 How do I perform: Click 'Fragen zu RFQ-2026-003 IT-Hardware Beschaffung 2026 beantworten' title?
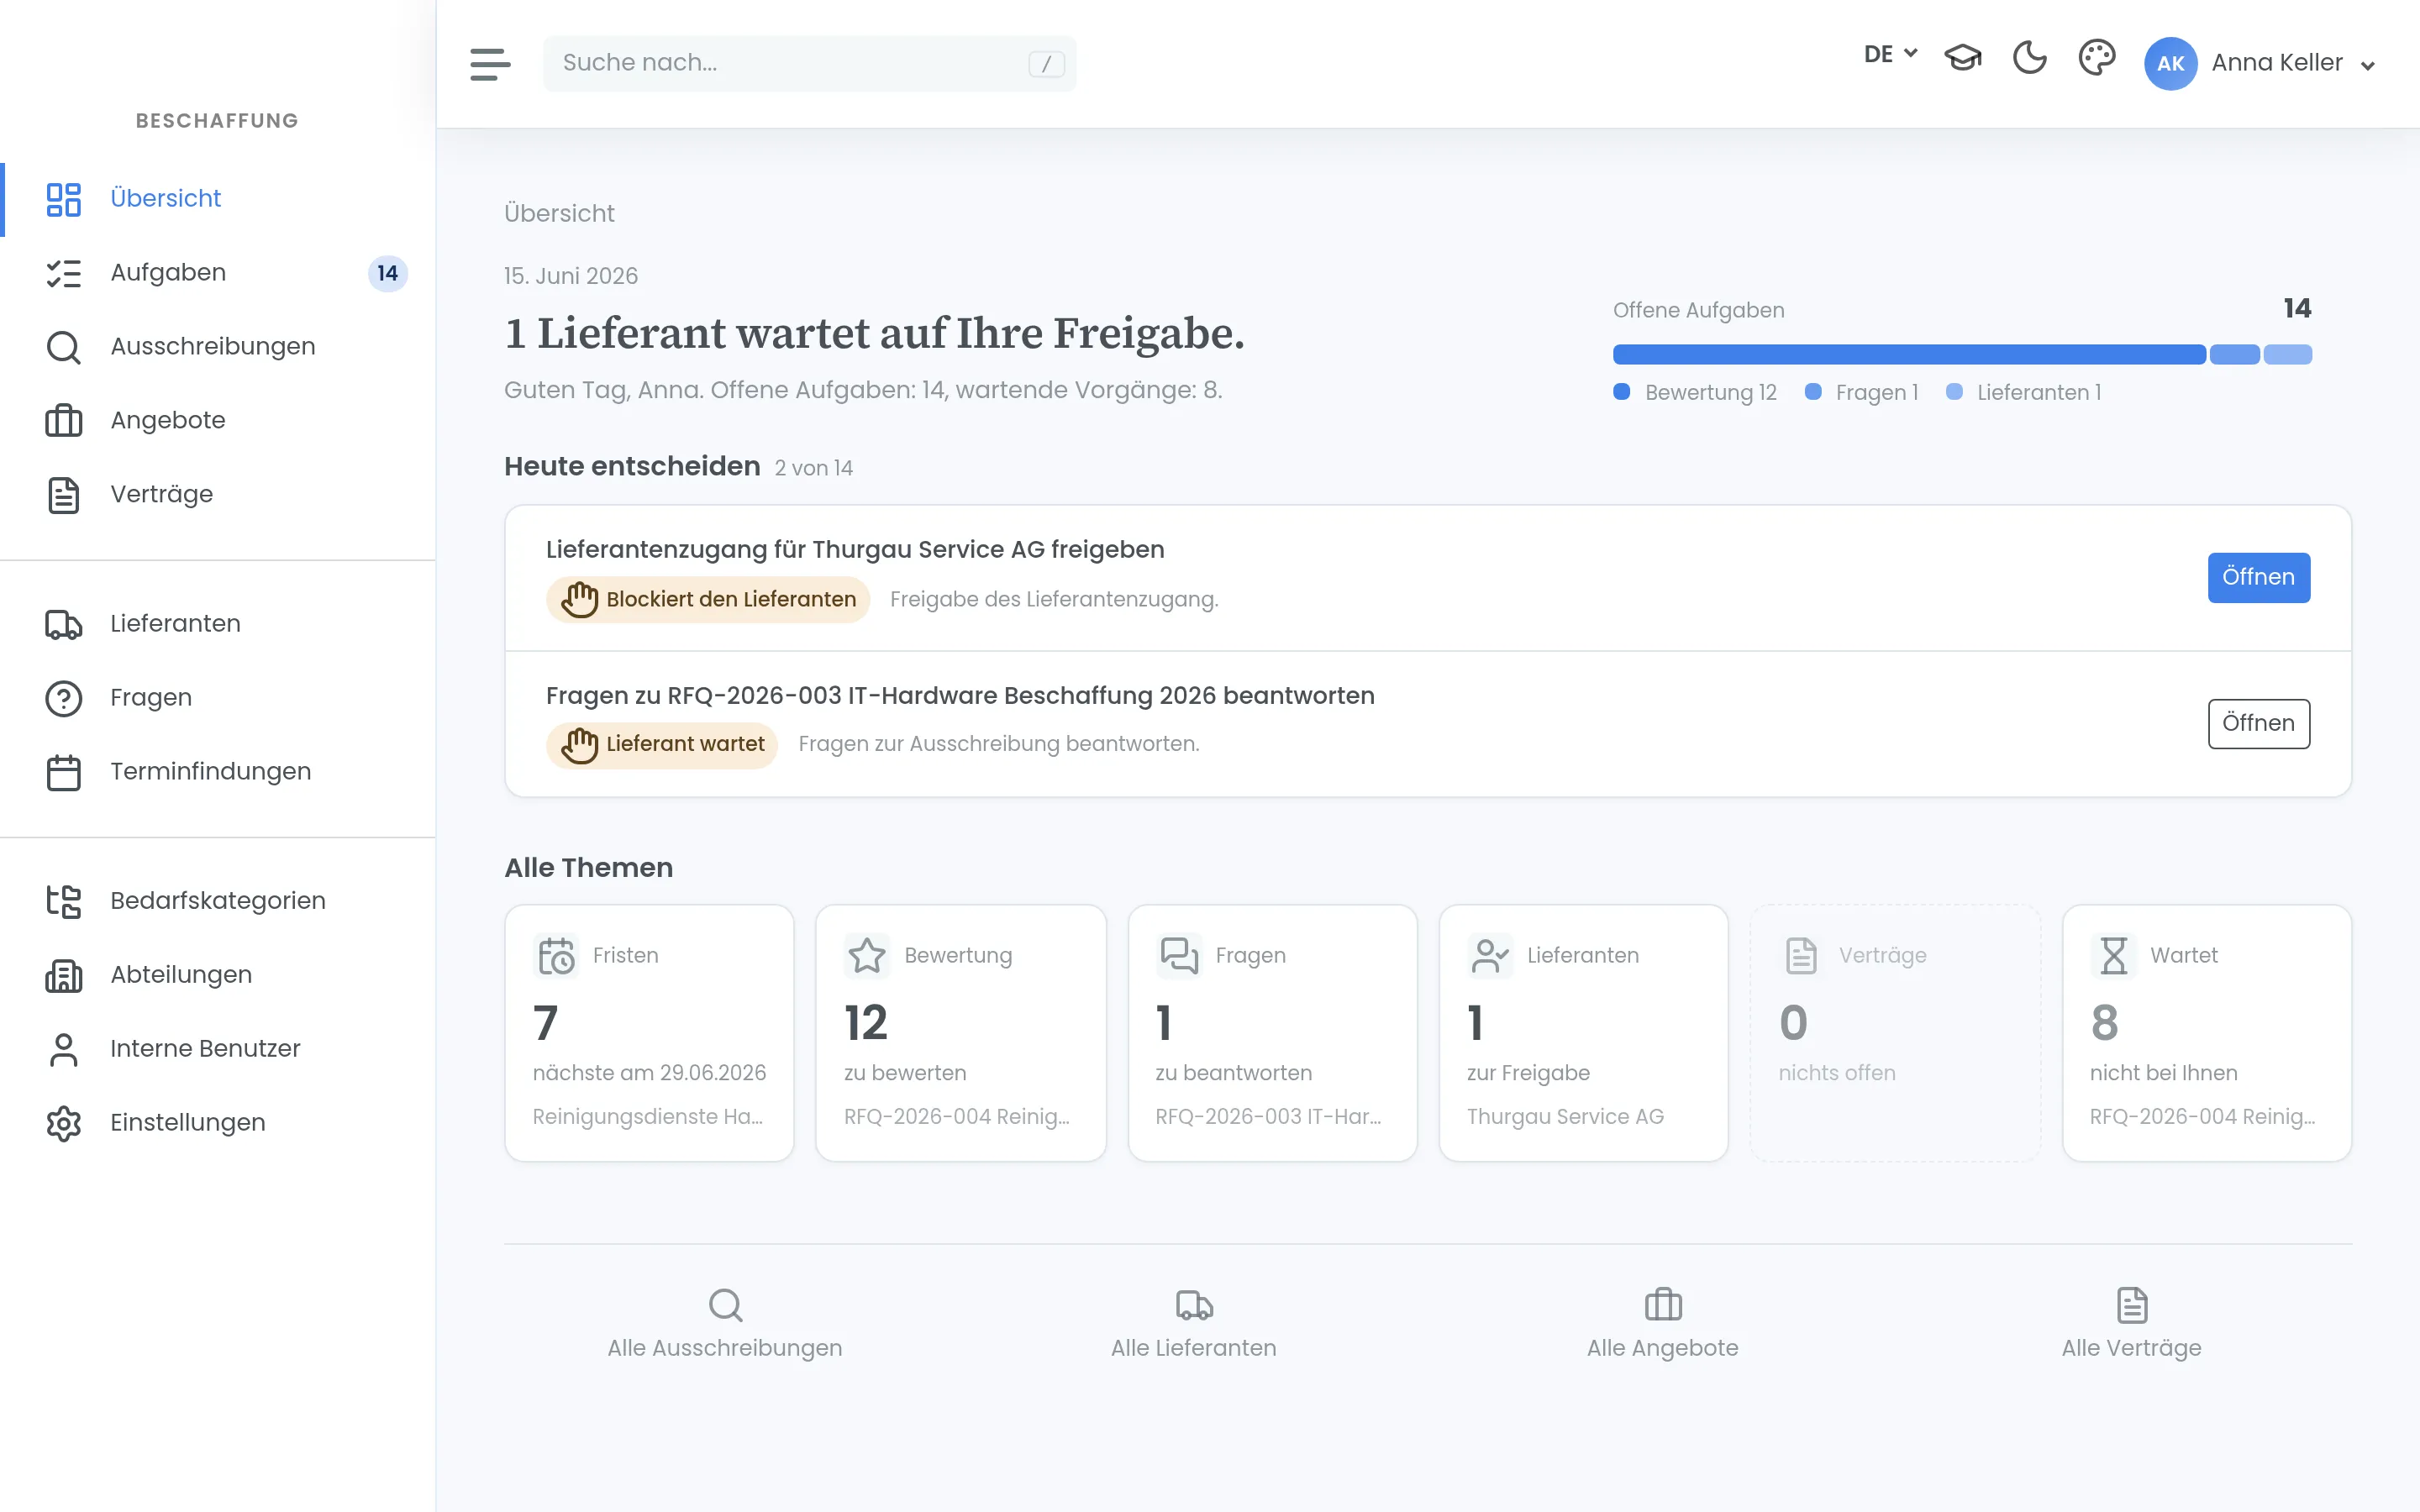(x=960, y=695)
